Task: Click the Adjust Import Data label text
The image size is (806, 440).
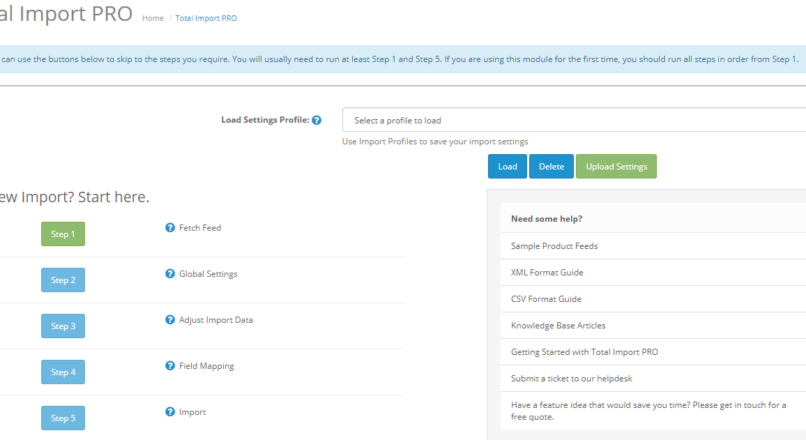Action: (x=216, y=319)
